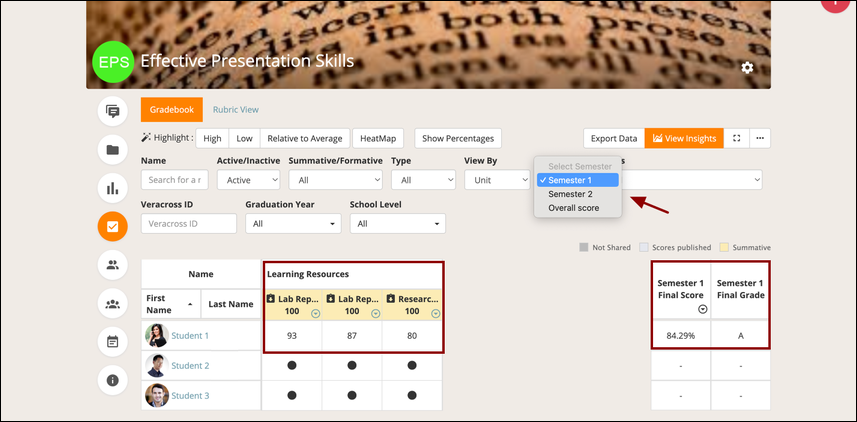Viewport: 857px width, 422px height.
Task: Open the calendar icon in sidebar
Action: click(113, 342)
